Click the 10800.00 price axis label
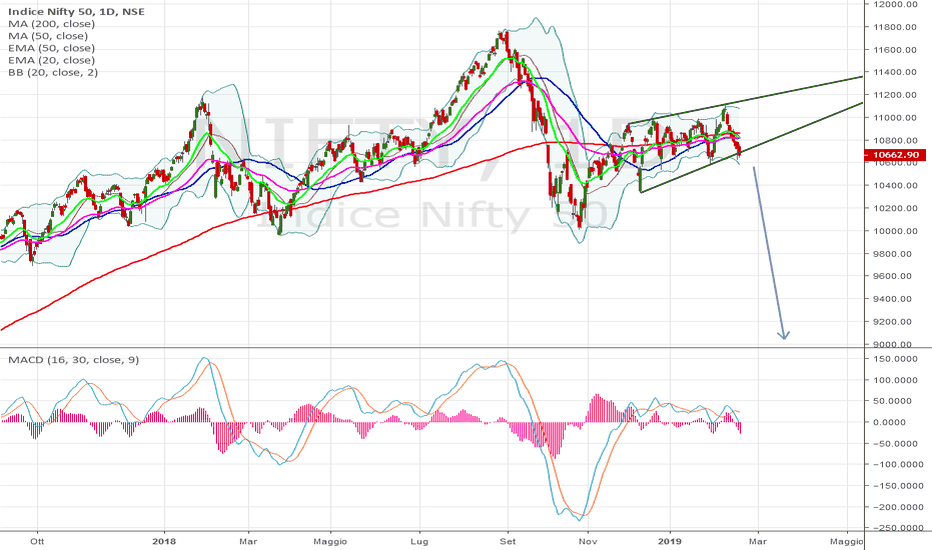932x550 pixels. point(895,140)
